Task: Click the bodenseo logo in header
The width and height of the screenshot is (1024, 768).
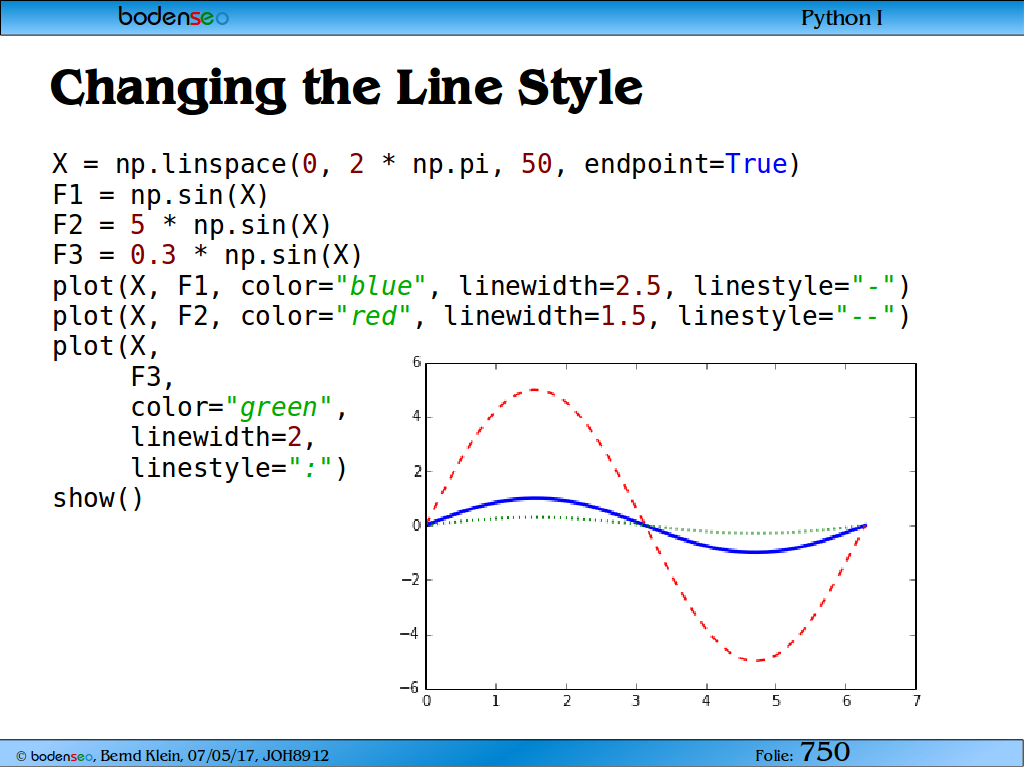Action: (x=173, y=16)
